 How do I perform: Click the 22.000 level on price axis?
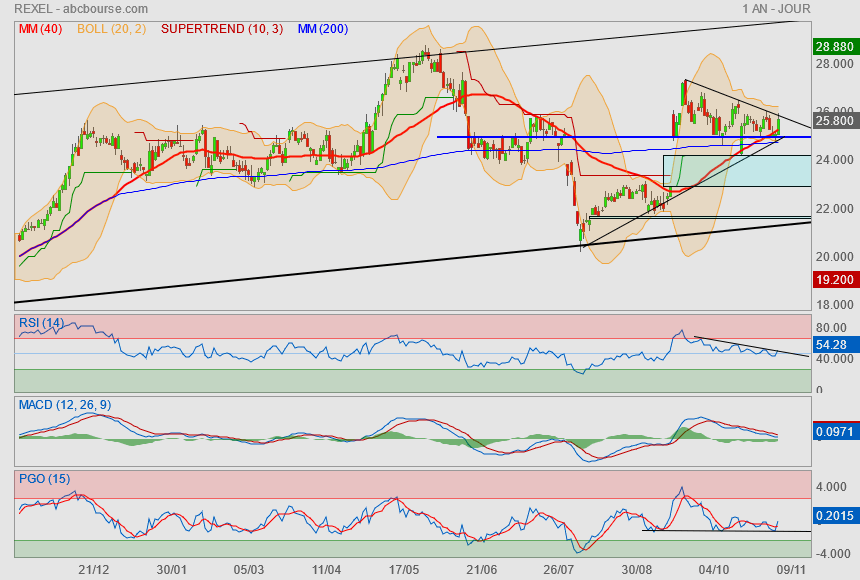832,208
